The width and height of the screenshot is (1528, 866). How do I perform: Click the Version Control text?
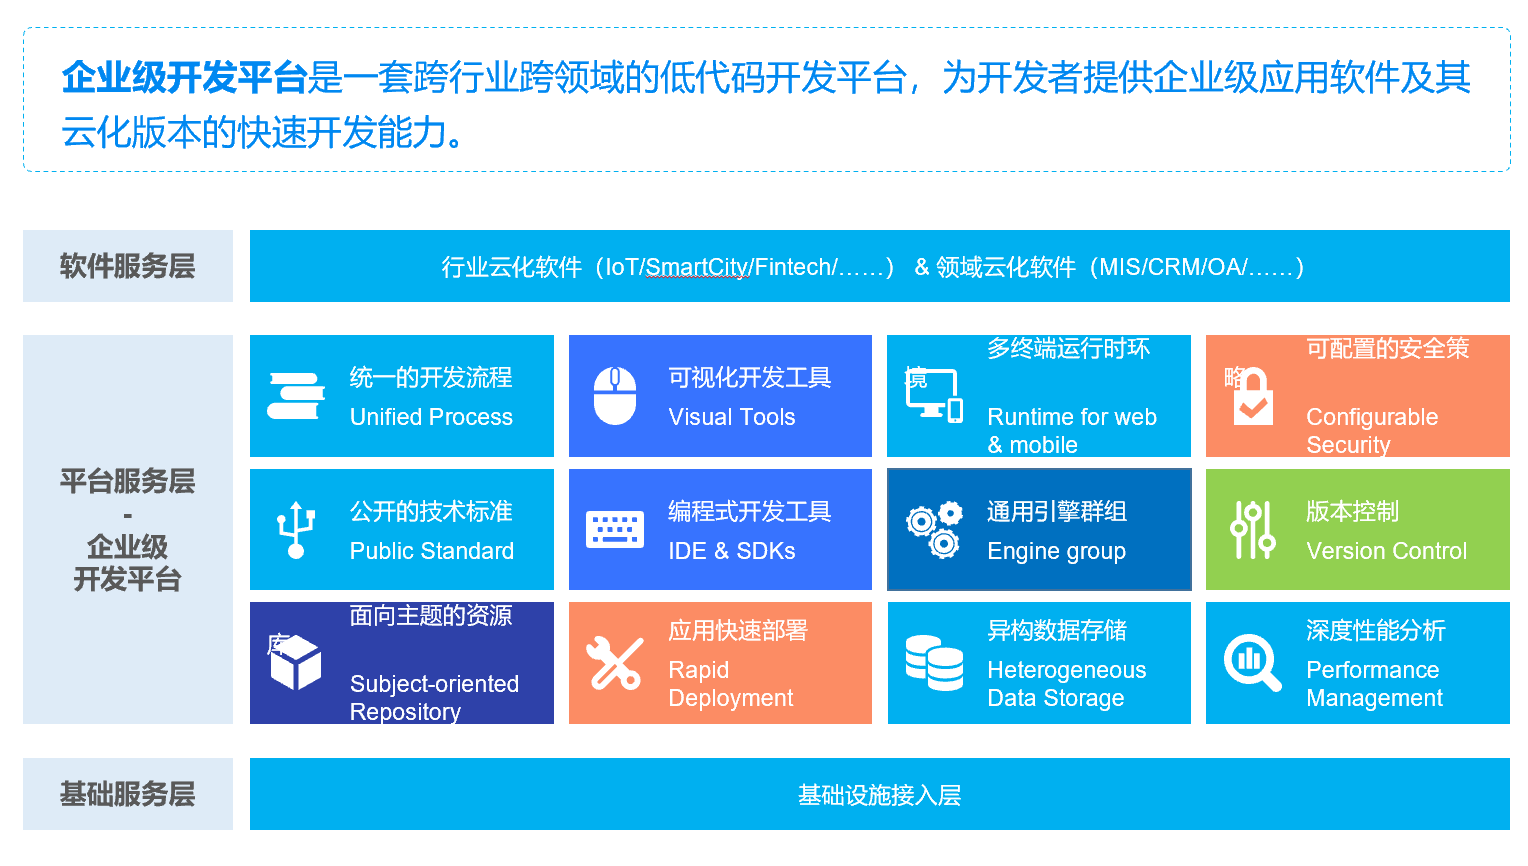pos(1387,551)
